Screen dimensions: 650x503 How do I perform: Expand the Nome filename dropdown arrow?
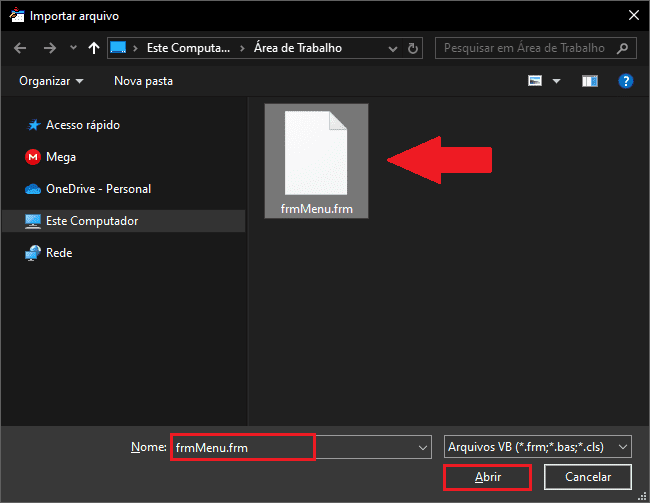tap(423, 446)
